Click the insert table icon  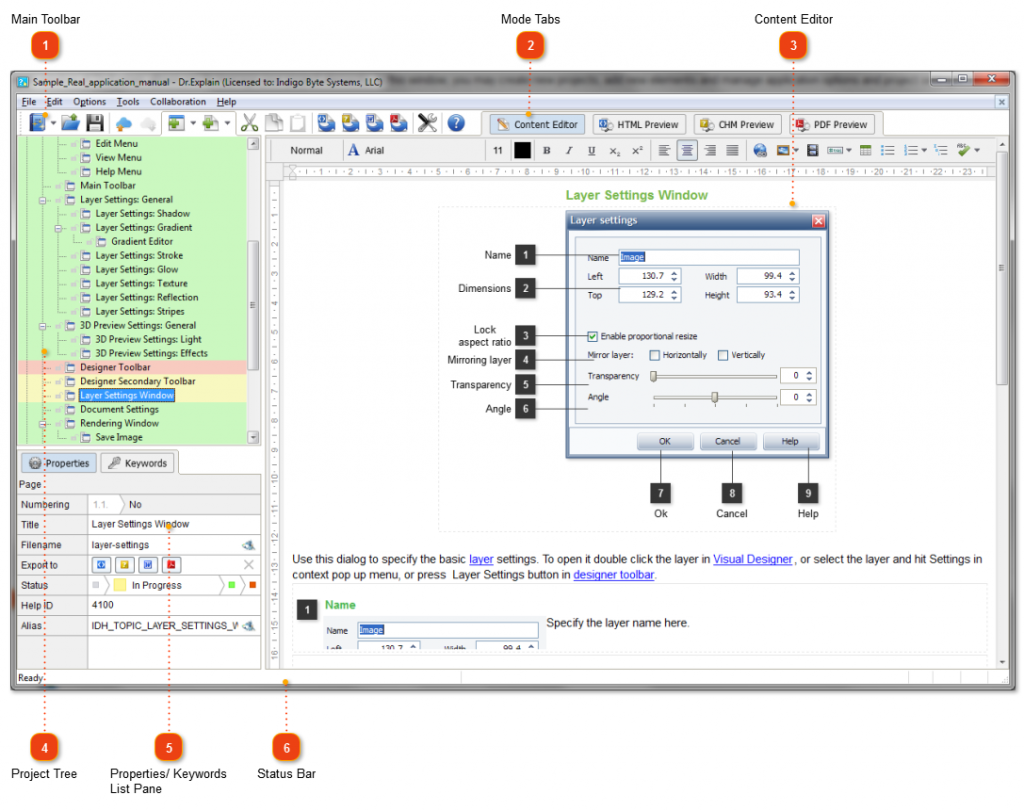[865, 151]
